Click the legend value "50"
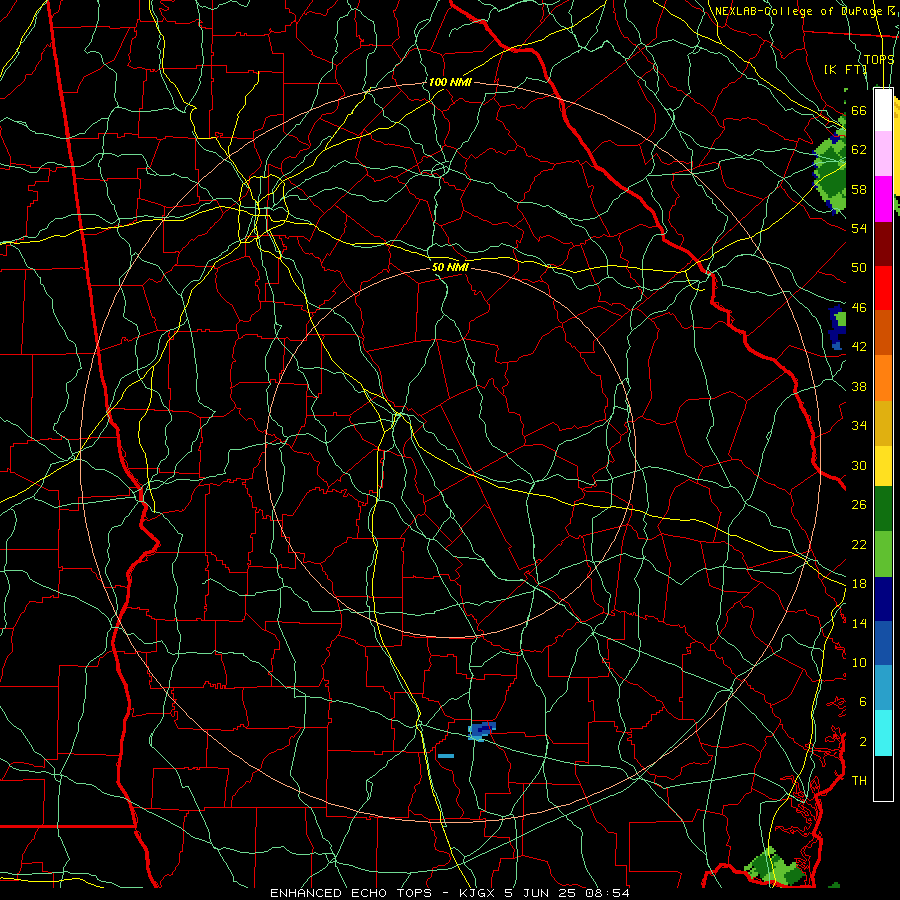 [859, 268]
